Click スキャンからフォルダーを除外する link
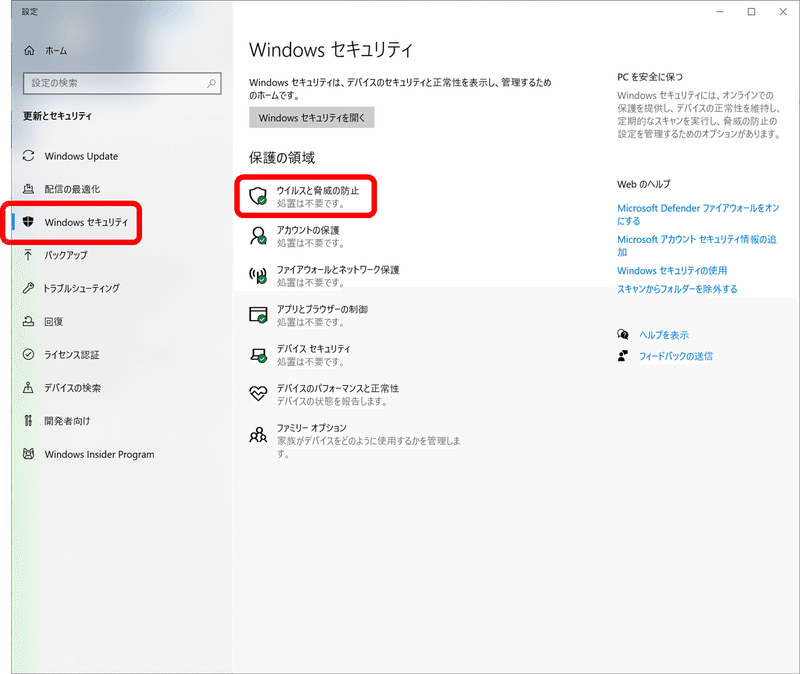The image size is (800, 674). tap(677, 289)
